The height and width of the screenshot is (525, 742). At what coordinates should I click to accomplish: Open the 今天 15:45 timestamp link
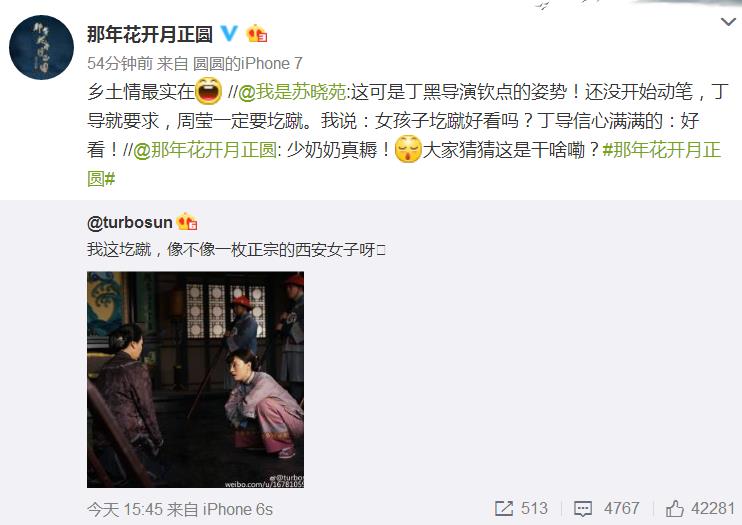click(x=125, y=509)
